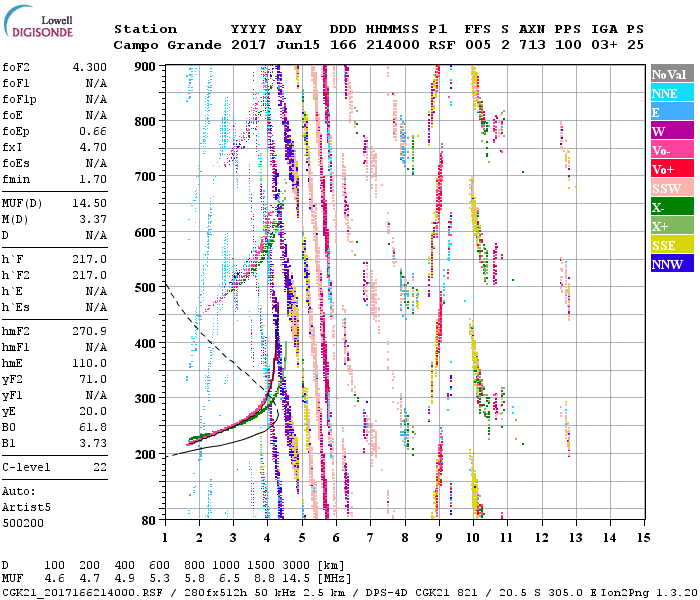700x600 pixels.
Task: Click the foF1 N/A value
Action: click(96, 83)
